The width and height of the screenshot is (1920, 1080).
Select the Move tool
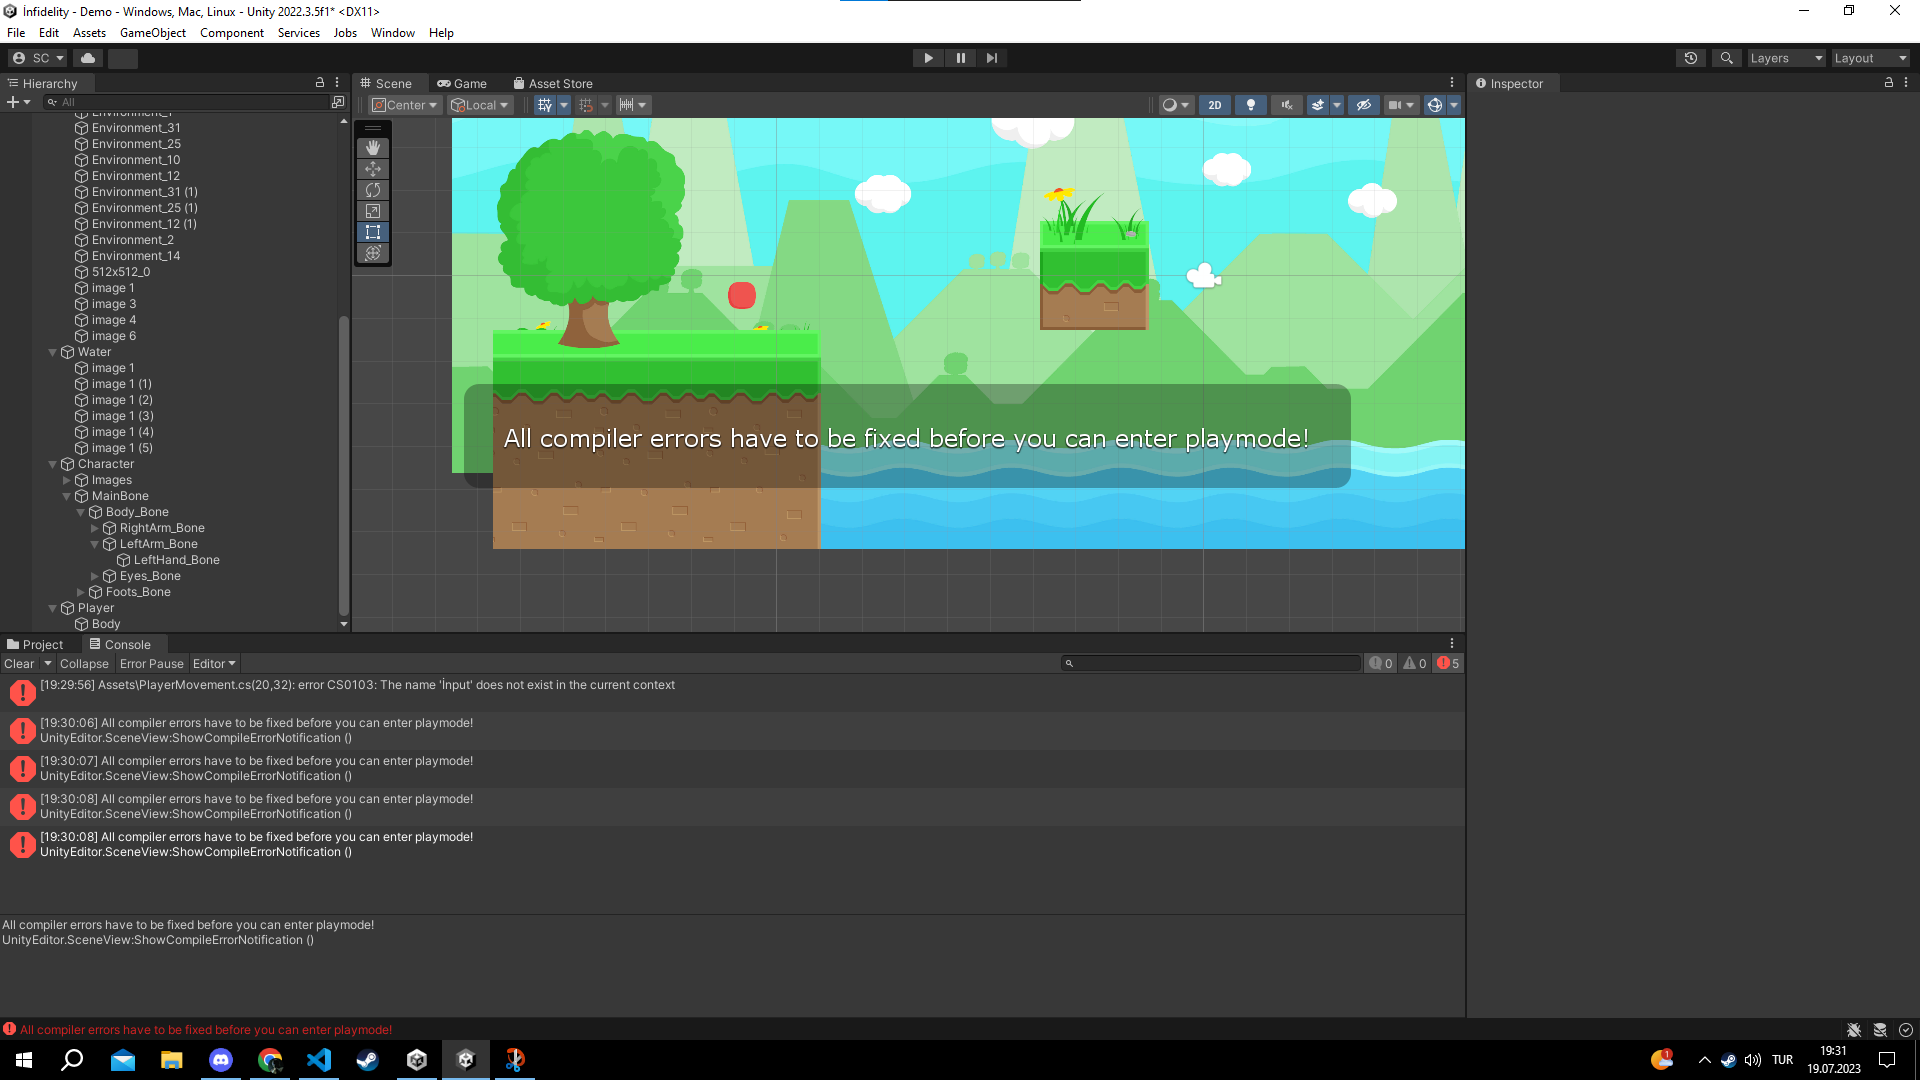(x=373, y=169)
